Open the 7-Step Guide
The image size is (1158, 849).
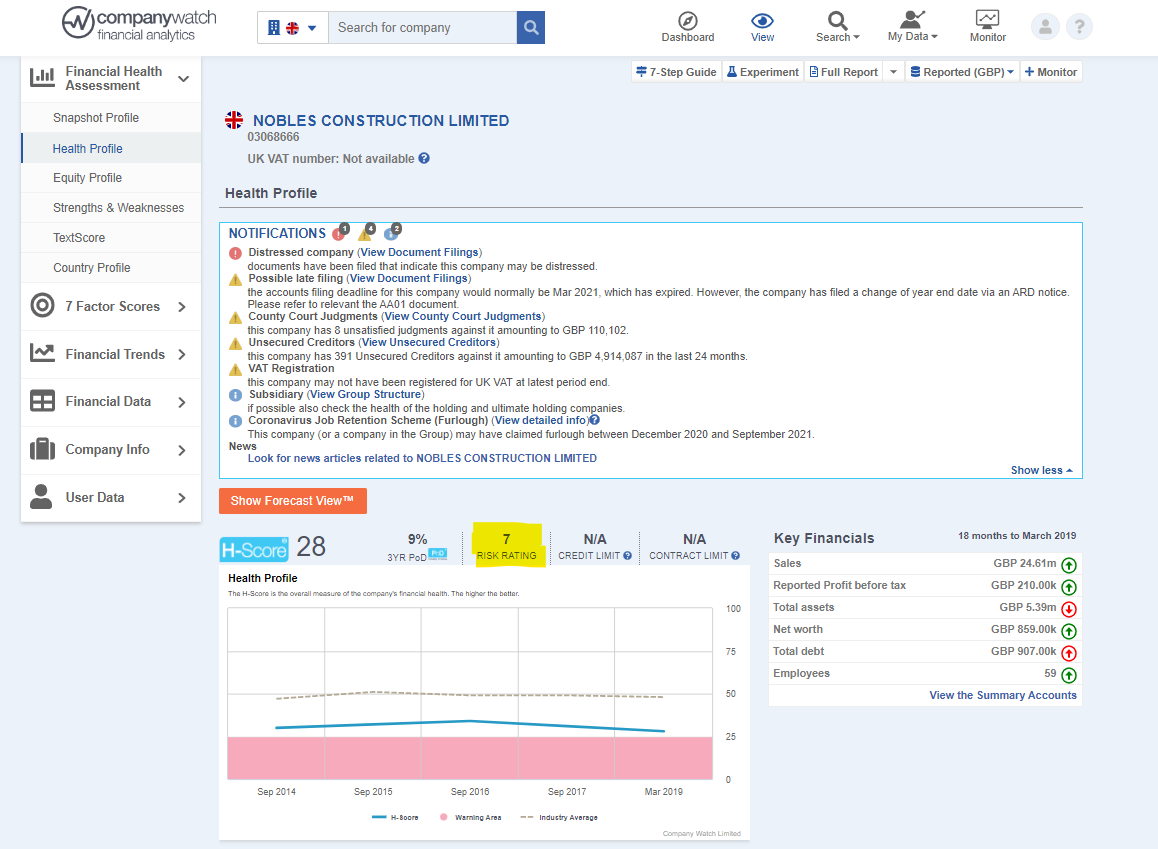[676, 72]
